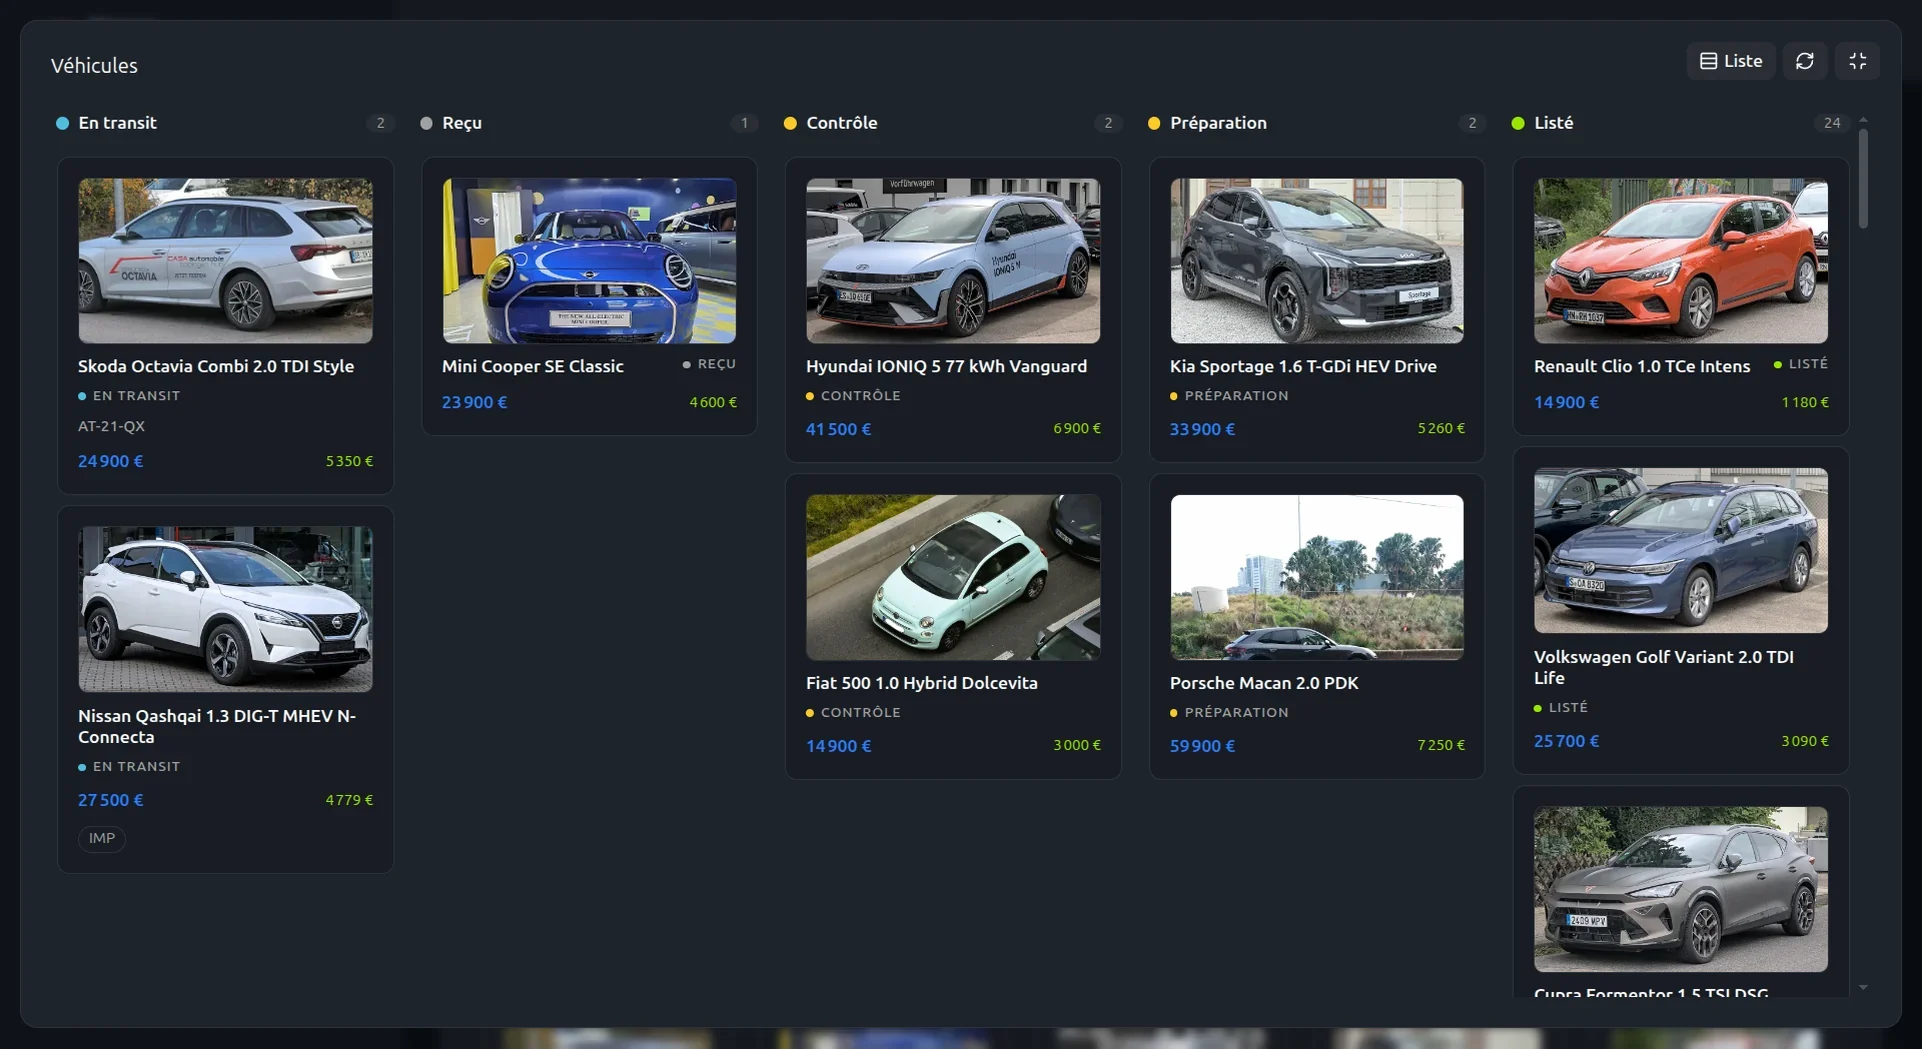Switch to Liste view
This screenshot has width=1922, height=1049.
[1731, 61]
